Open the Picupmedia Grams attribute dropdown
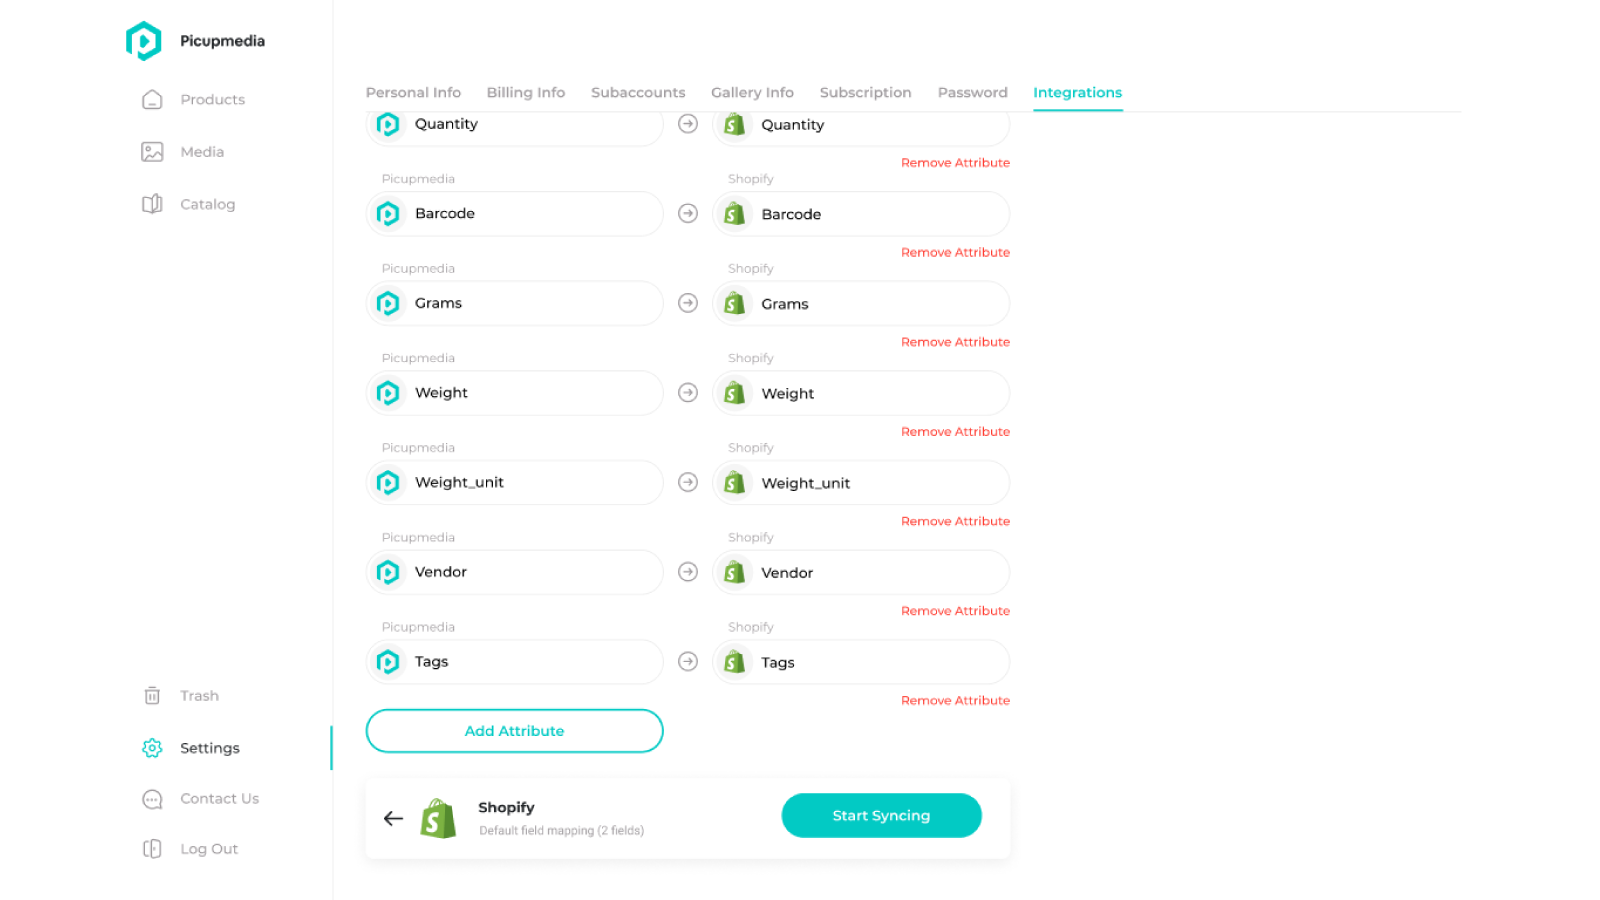The image size is (1600, 900). tap(514, 303)
